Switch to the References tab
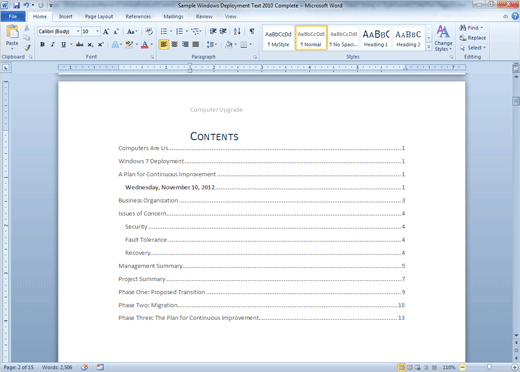The width and height of the screenshot is (520, 372). [138, 16]
